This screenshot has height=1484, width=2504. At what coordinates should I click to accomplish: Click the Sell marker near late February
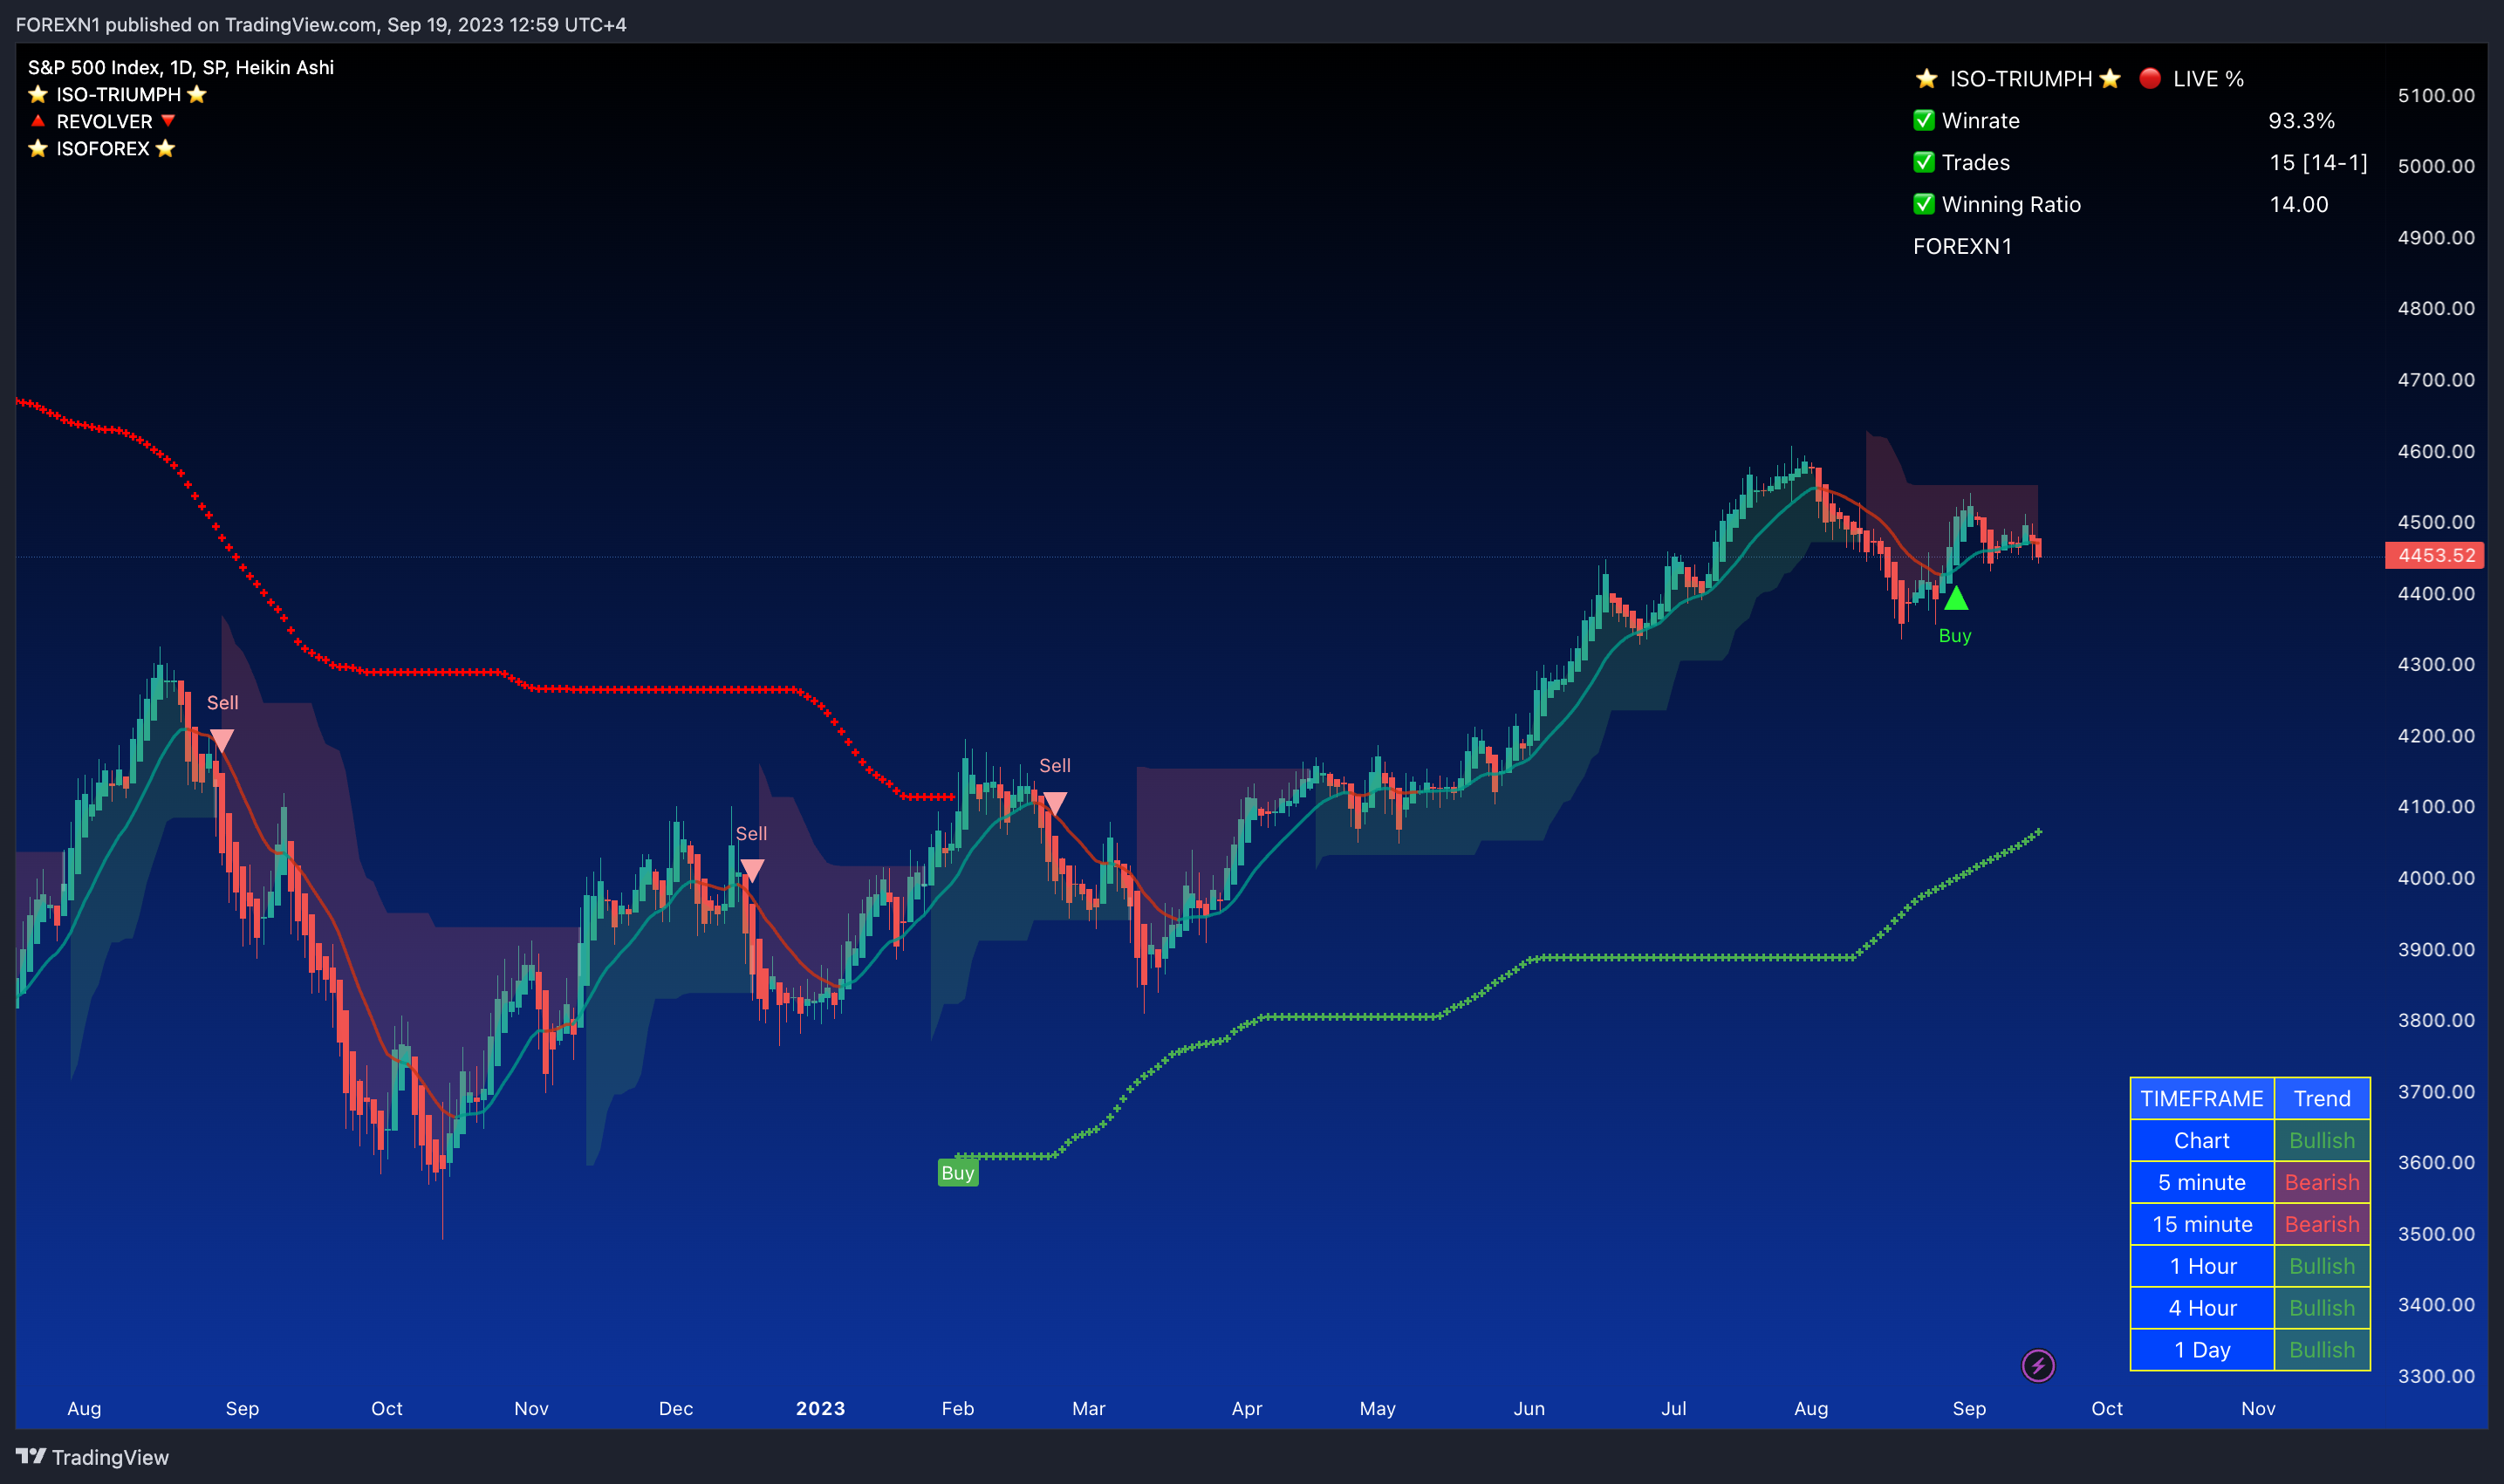1054,804
